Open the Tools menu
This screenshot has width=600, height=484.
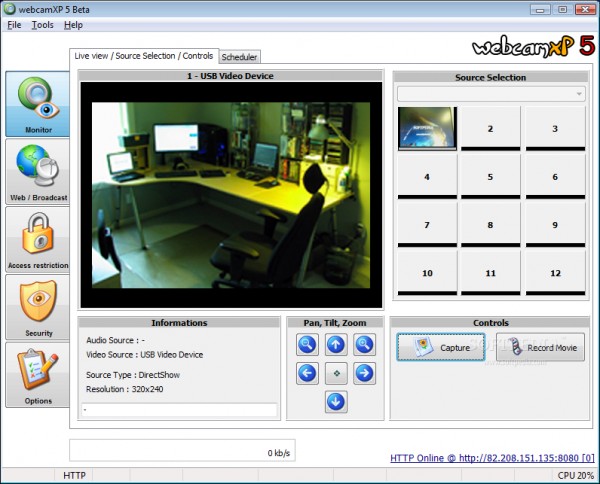(42, 25)
